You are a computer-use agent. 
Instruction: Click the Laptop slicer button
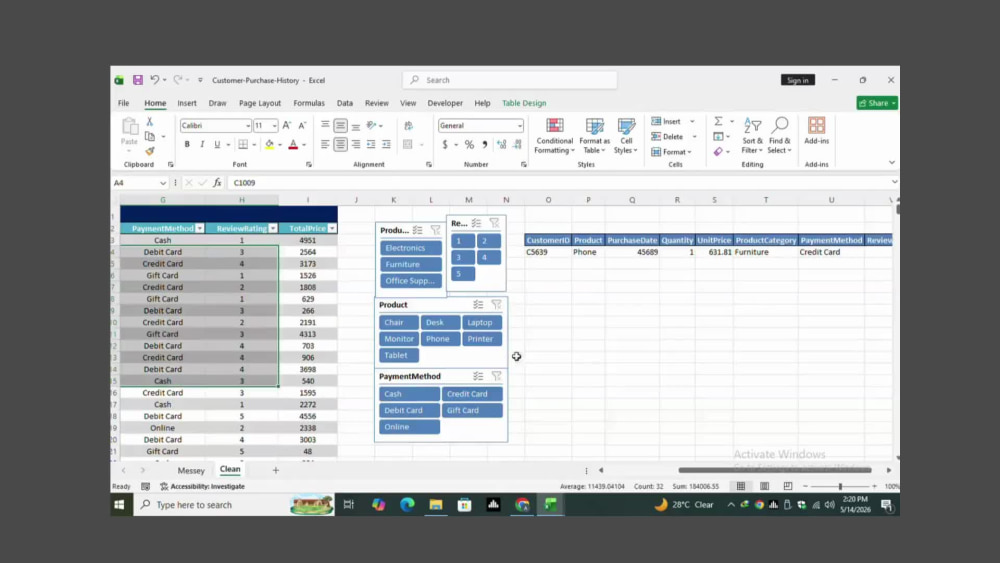pos(482,323)
